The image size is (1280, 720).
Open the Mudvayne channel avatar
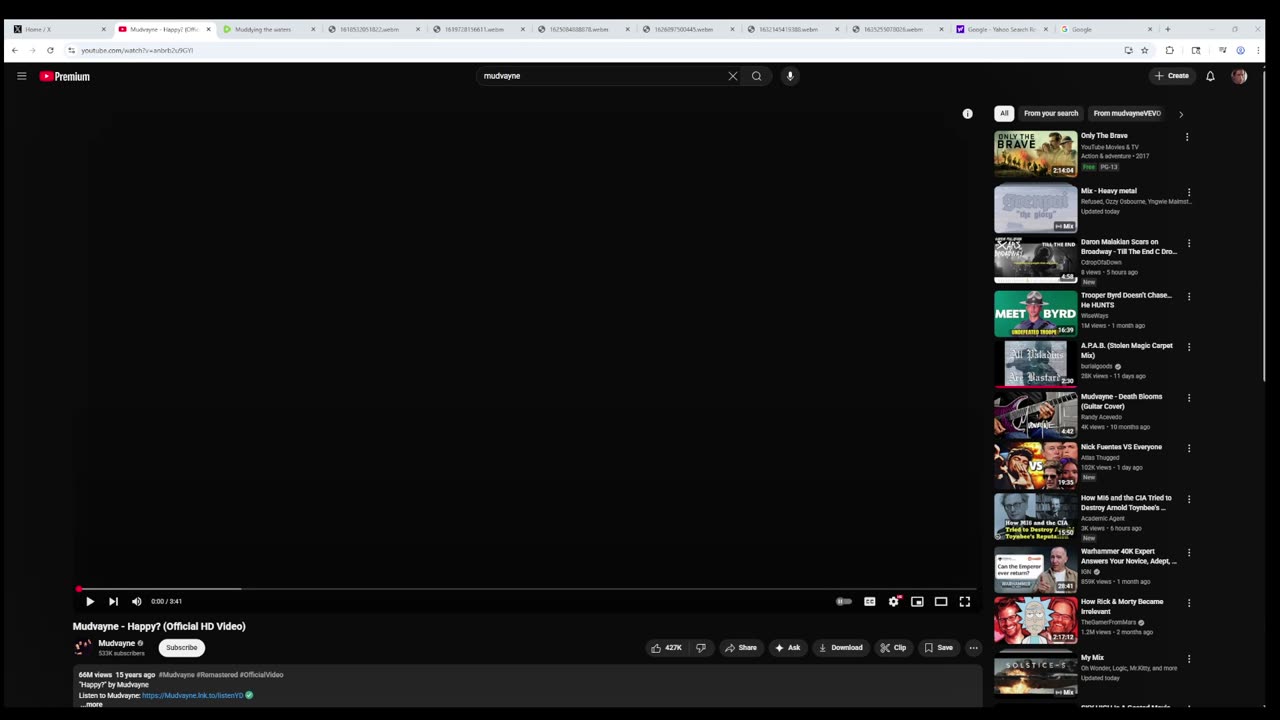[83, 648]
